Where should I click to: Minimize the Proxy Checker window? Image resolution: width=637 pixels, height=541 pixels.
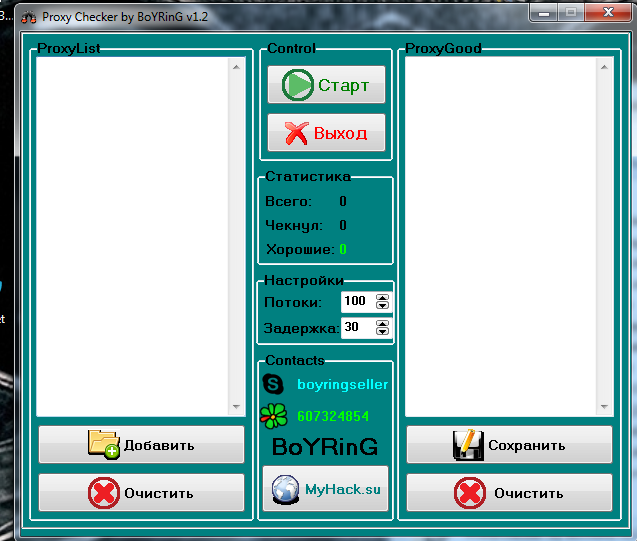coord(544,13)
